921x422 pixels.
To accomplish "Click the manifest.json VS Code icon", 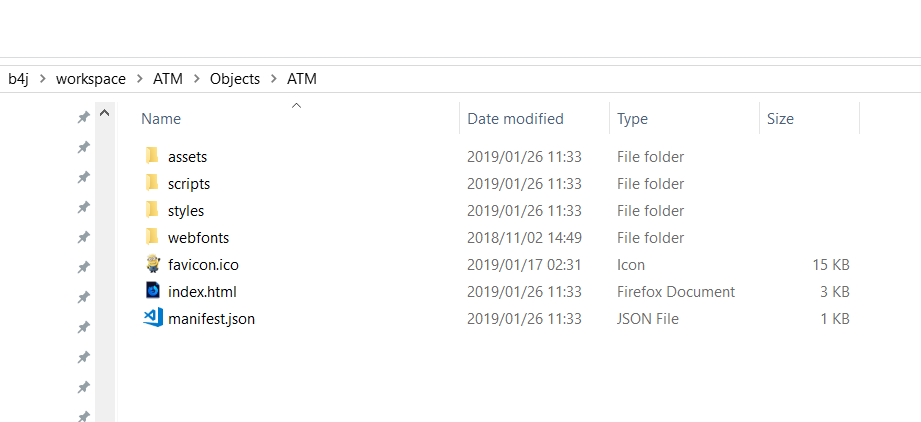I will click(x=152, y=318).
